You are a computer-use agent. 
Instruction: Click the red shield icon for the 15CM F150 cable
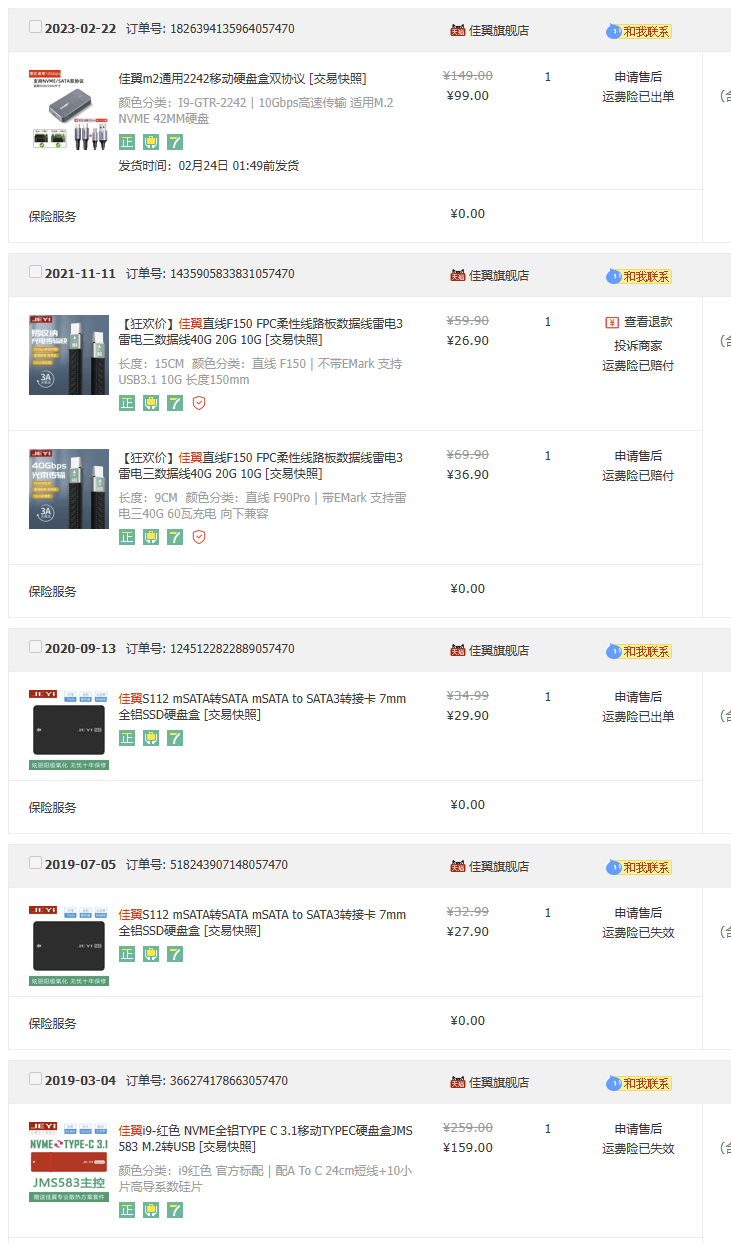point(199,403)
